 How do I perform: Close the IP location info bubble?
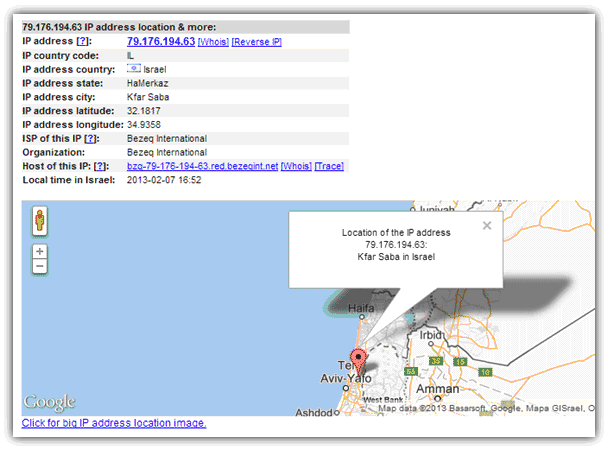tap(487, 226)
